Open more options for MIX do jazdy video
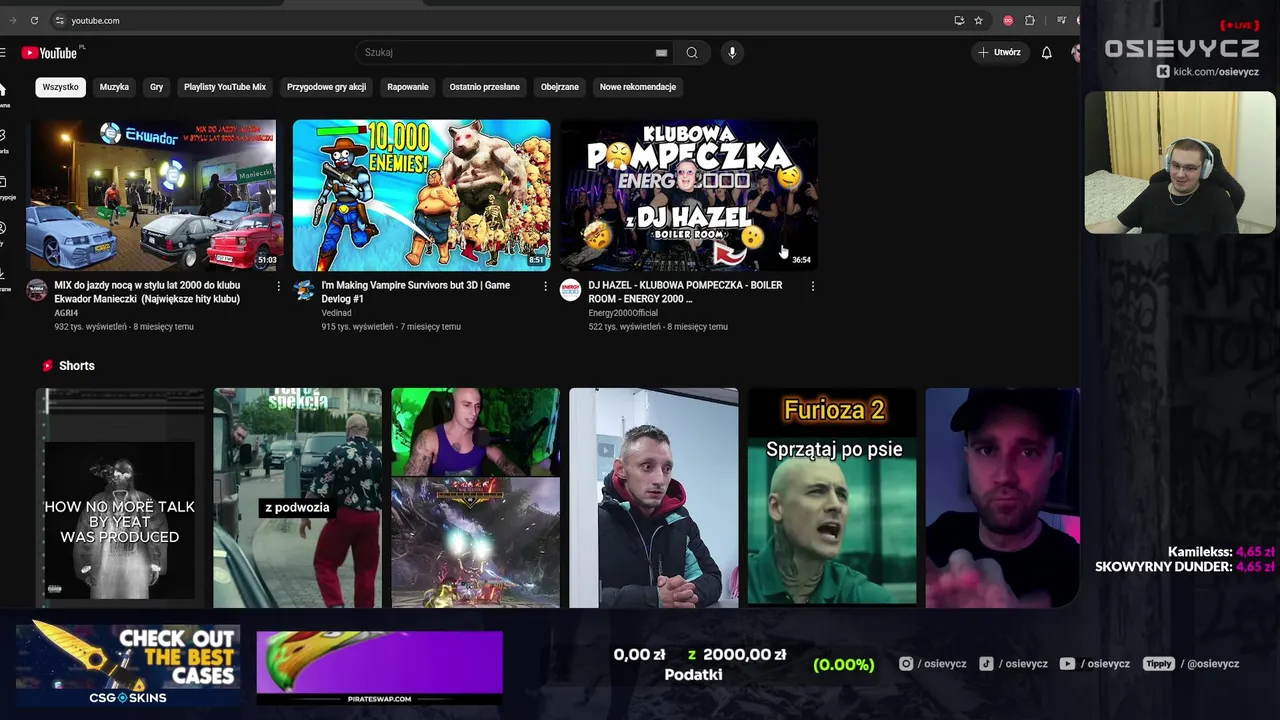Screen dimensions: 1280x720 click(278, 286)
